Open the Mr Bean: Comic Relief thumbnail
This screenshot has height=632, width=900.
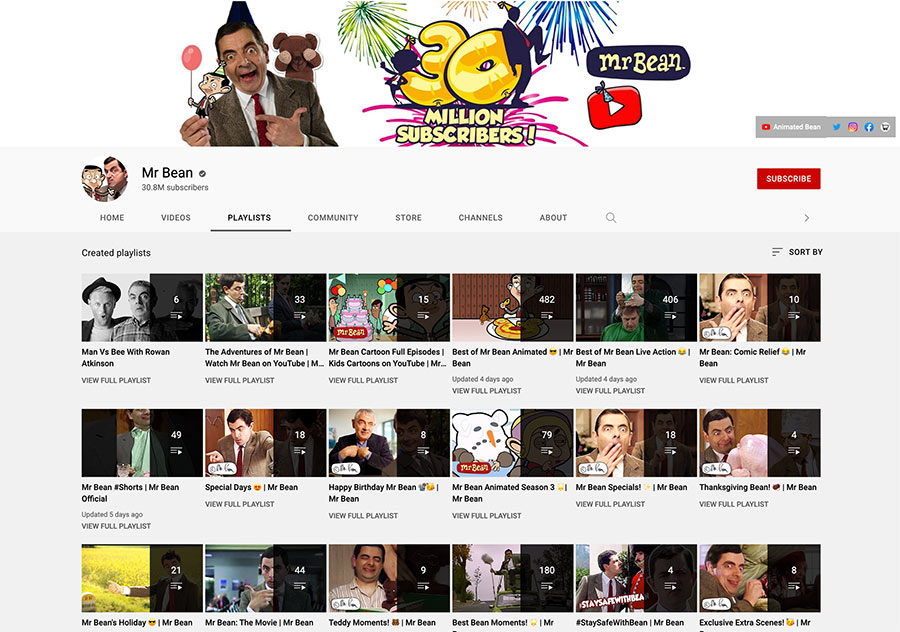[x=760, y=308]
